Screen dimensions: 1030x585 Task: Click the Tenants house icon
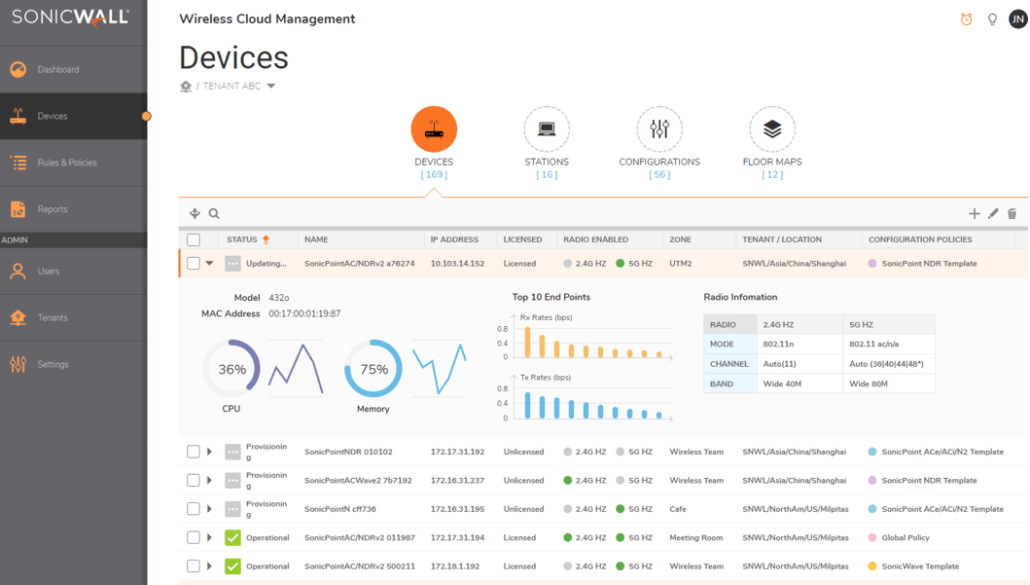18,318
